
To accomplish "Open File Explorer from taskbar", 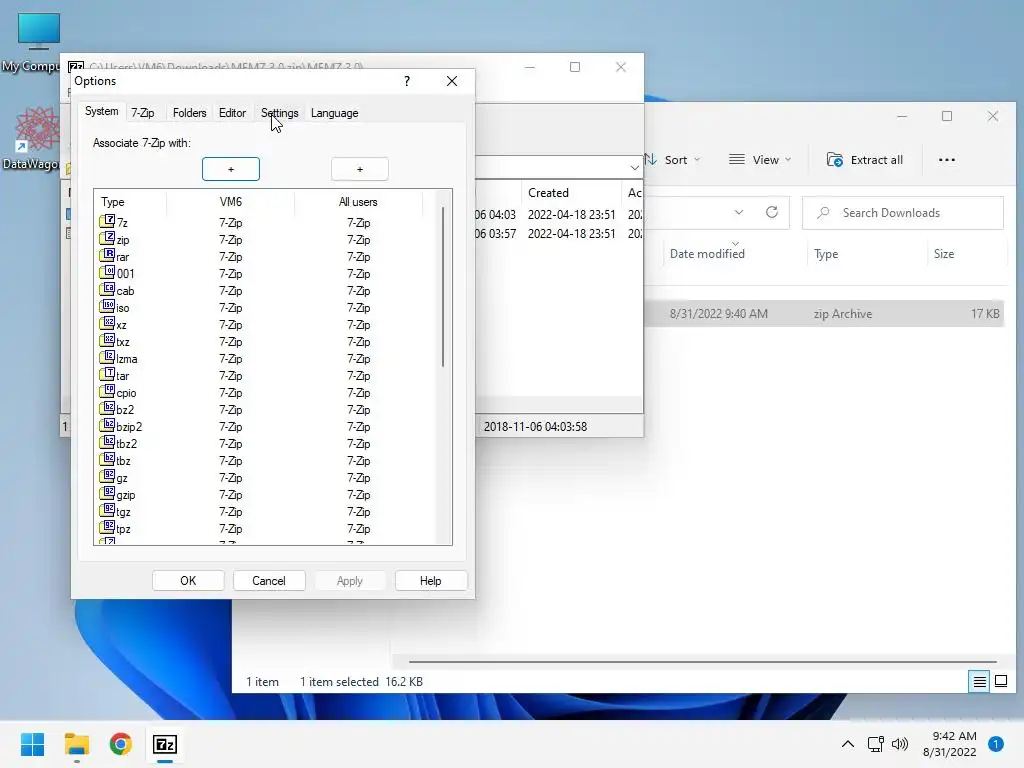I will point(77,744).
